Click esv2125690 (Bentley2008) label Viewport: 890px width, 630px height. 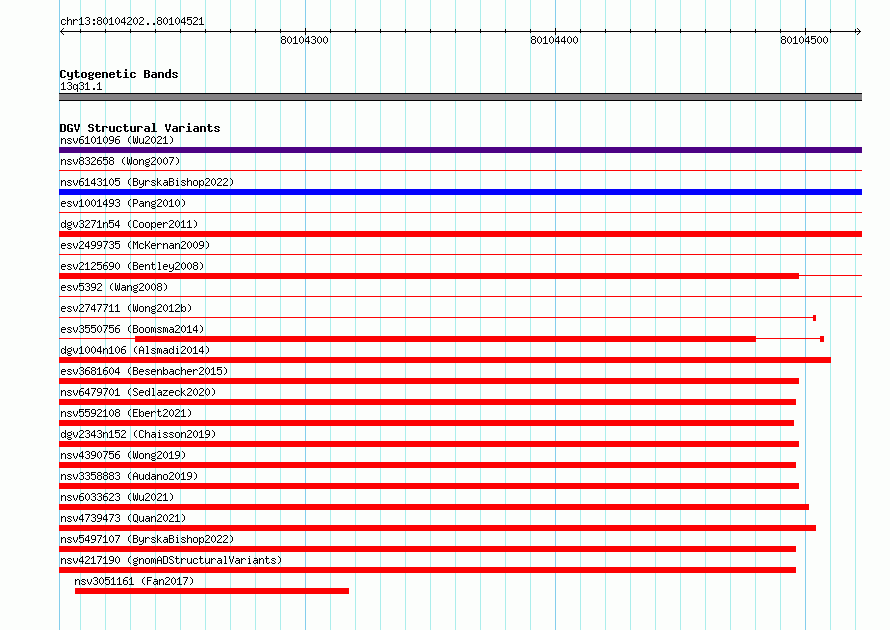point(132,266)
